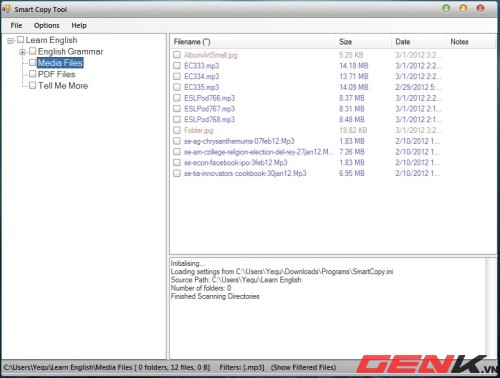Click the 19.82 KB size cell
Viewport: 500px width, 378px height.
click(x=353, y=130)
